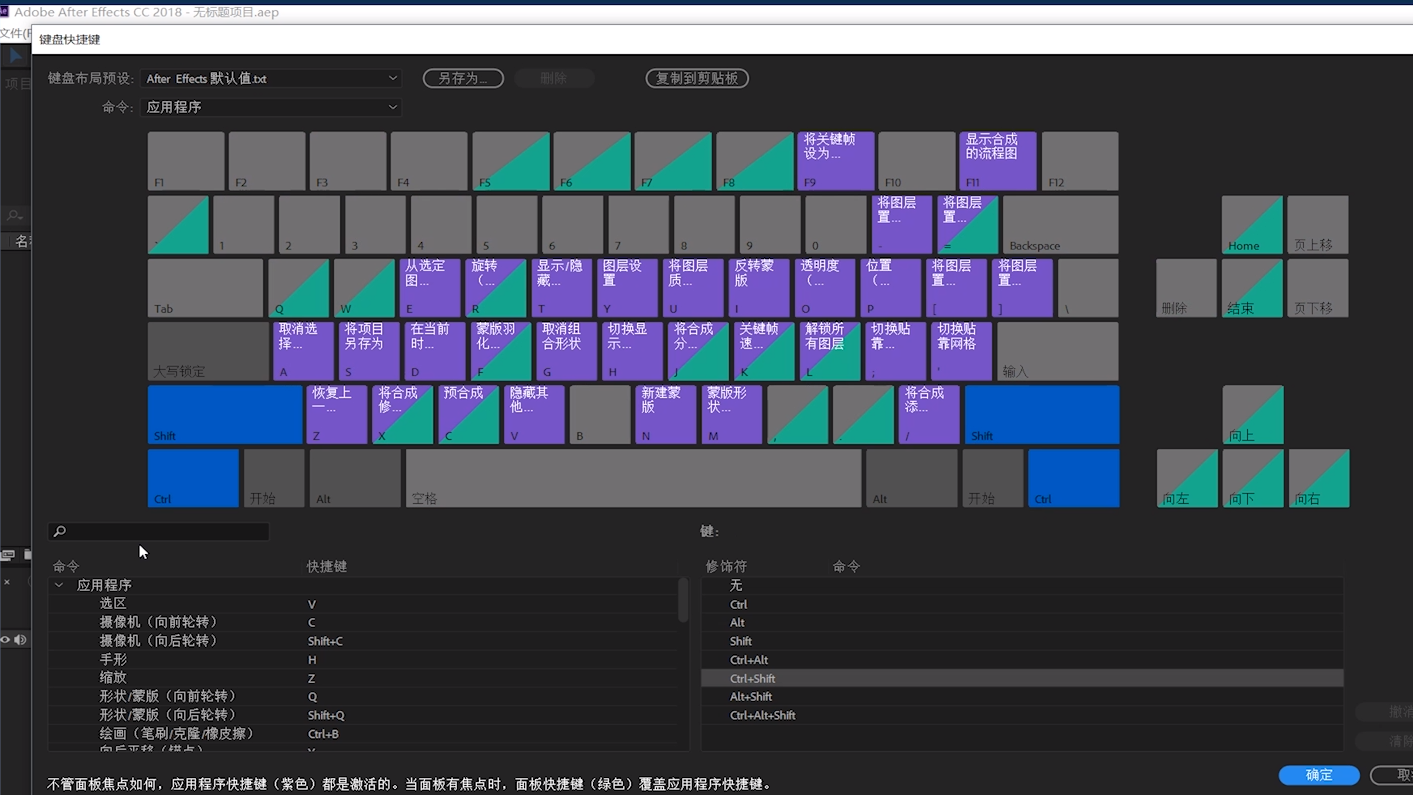Click the spacebar key (空格)
This screenshot has height=795, width=1413.
tap(632, 478)
